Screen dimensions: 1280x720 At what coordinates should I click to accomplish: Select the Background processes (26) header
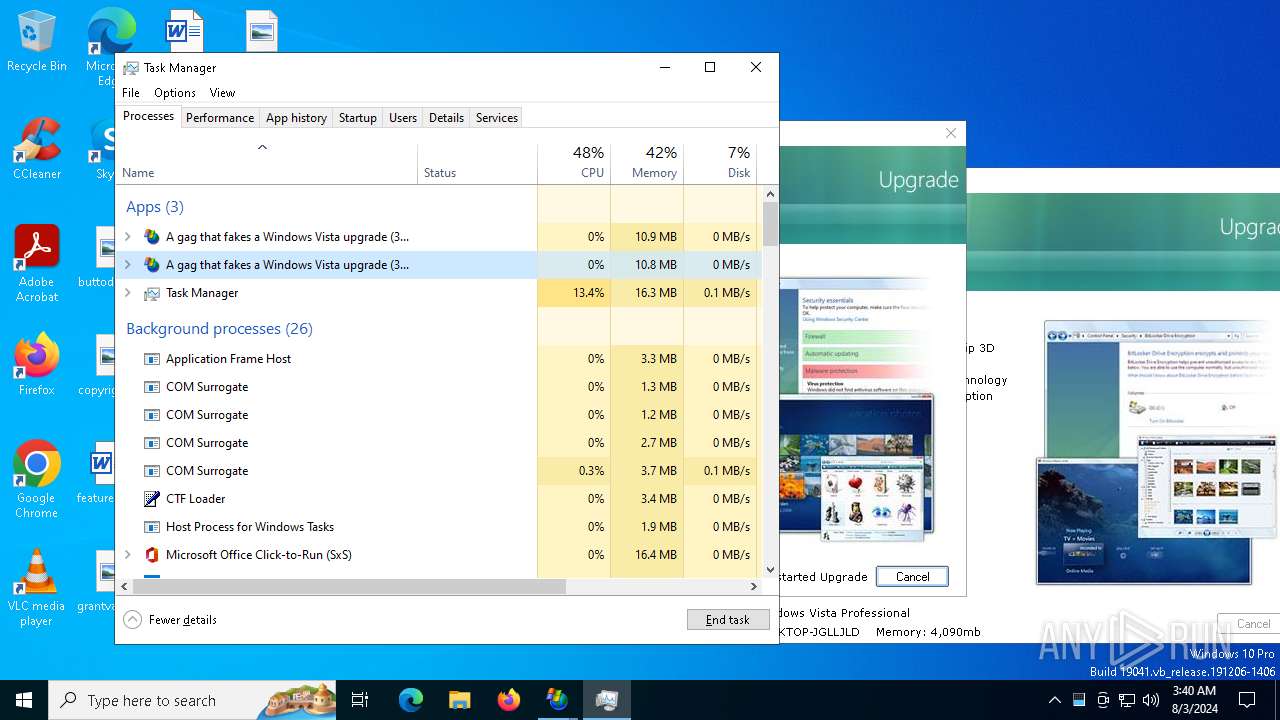pyautogui.click(x=219, y=329)
